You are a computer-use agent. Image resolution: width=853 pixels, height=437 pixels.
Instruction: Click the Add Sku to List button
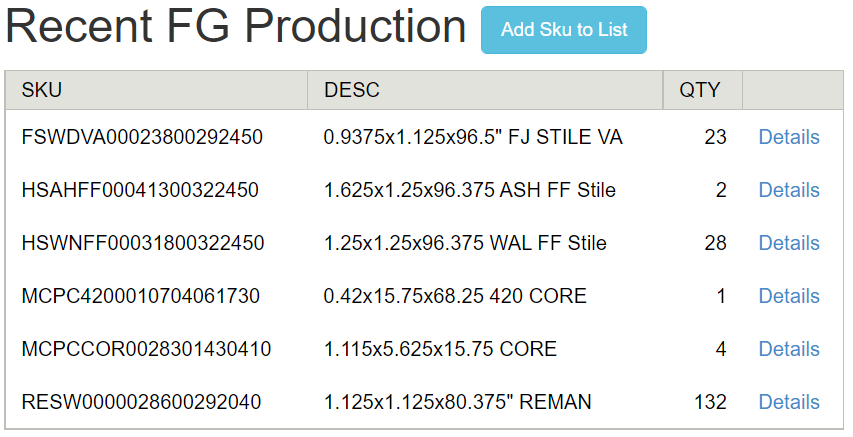coord(564,30)
